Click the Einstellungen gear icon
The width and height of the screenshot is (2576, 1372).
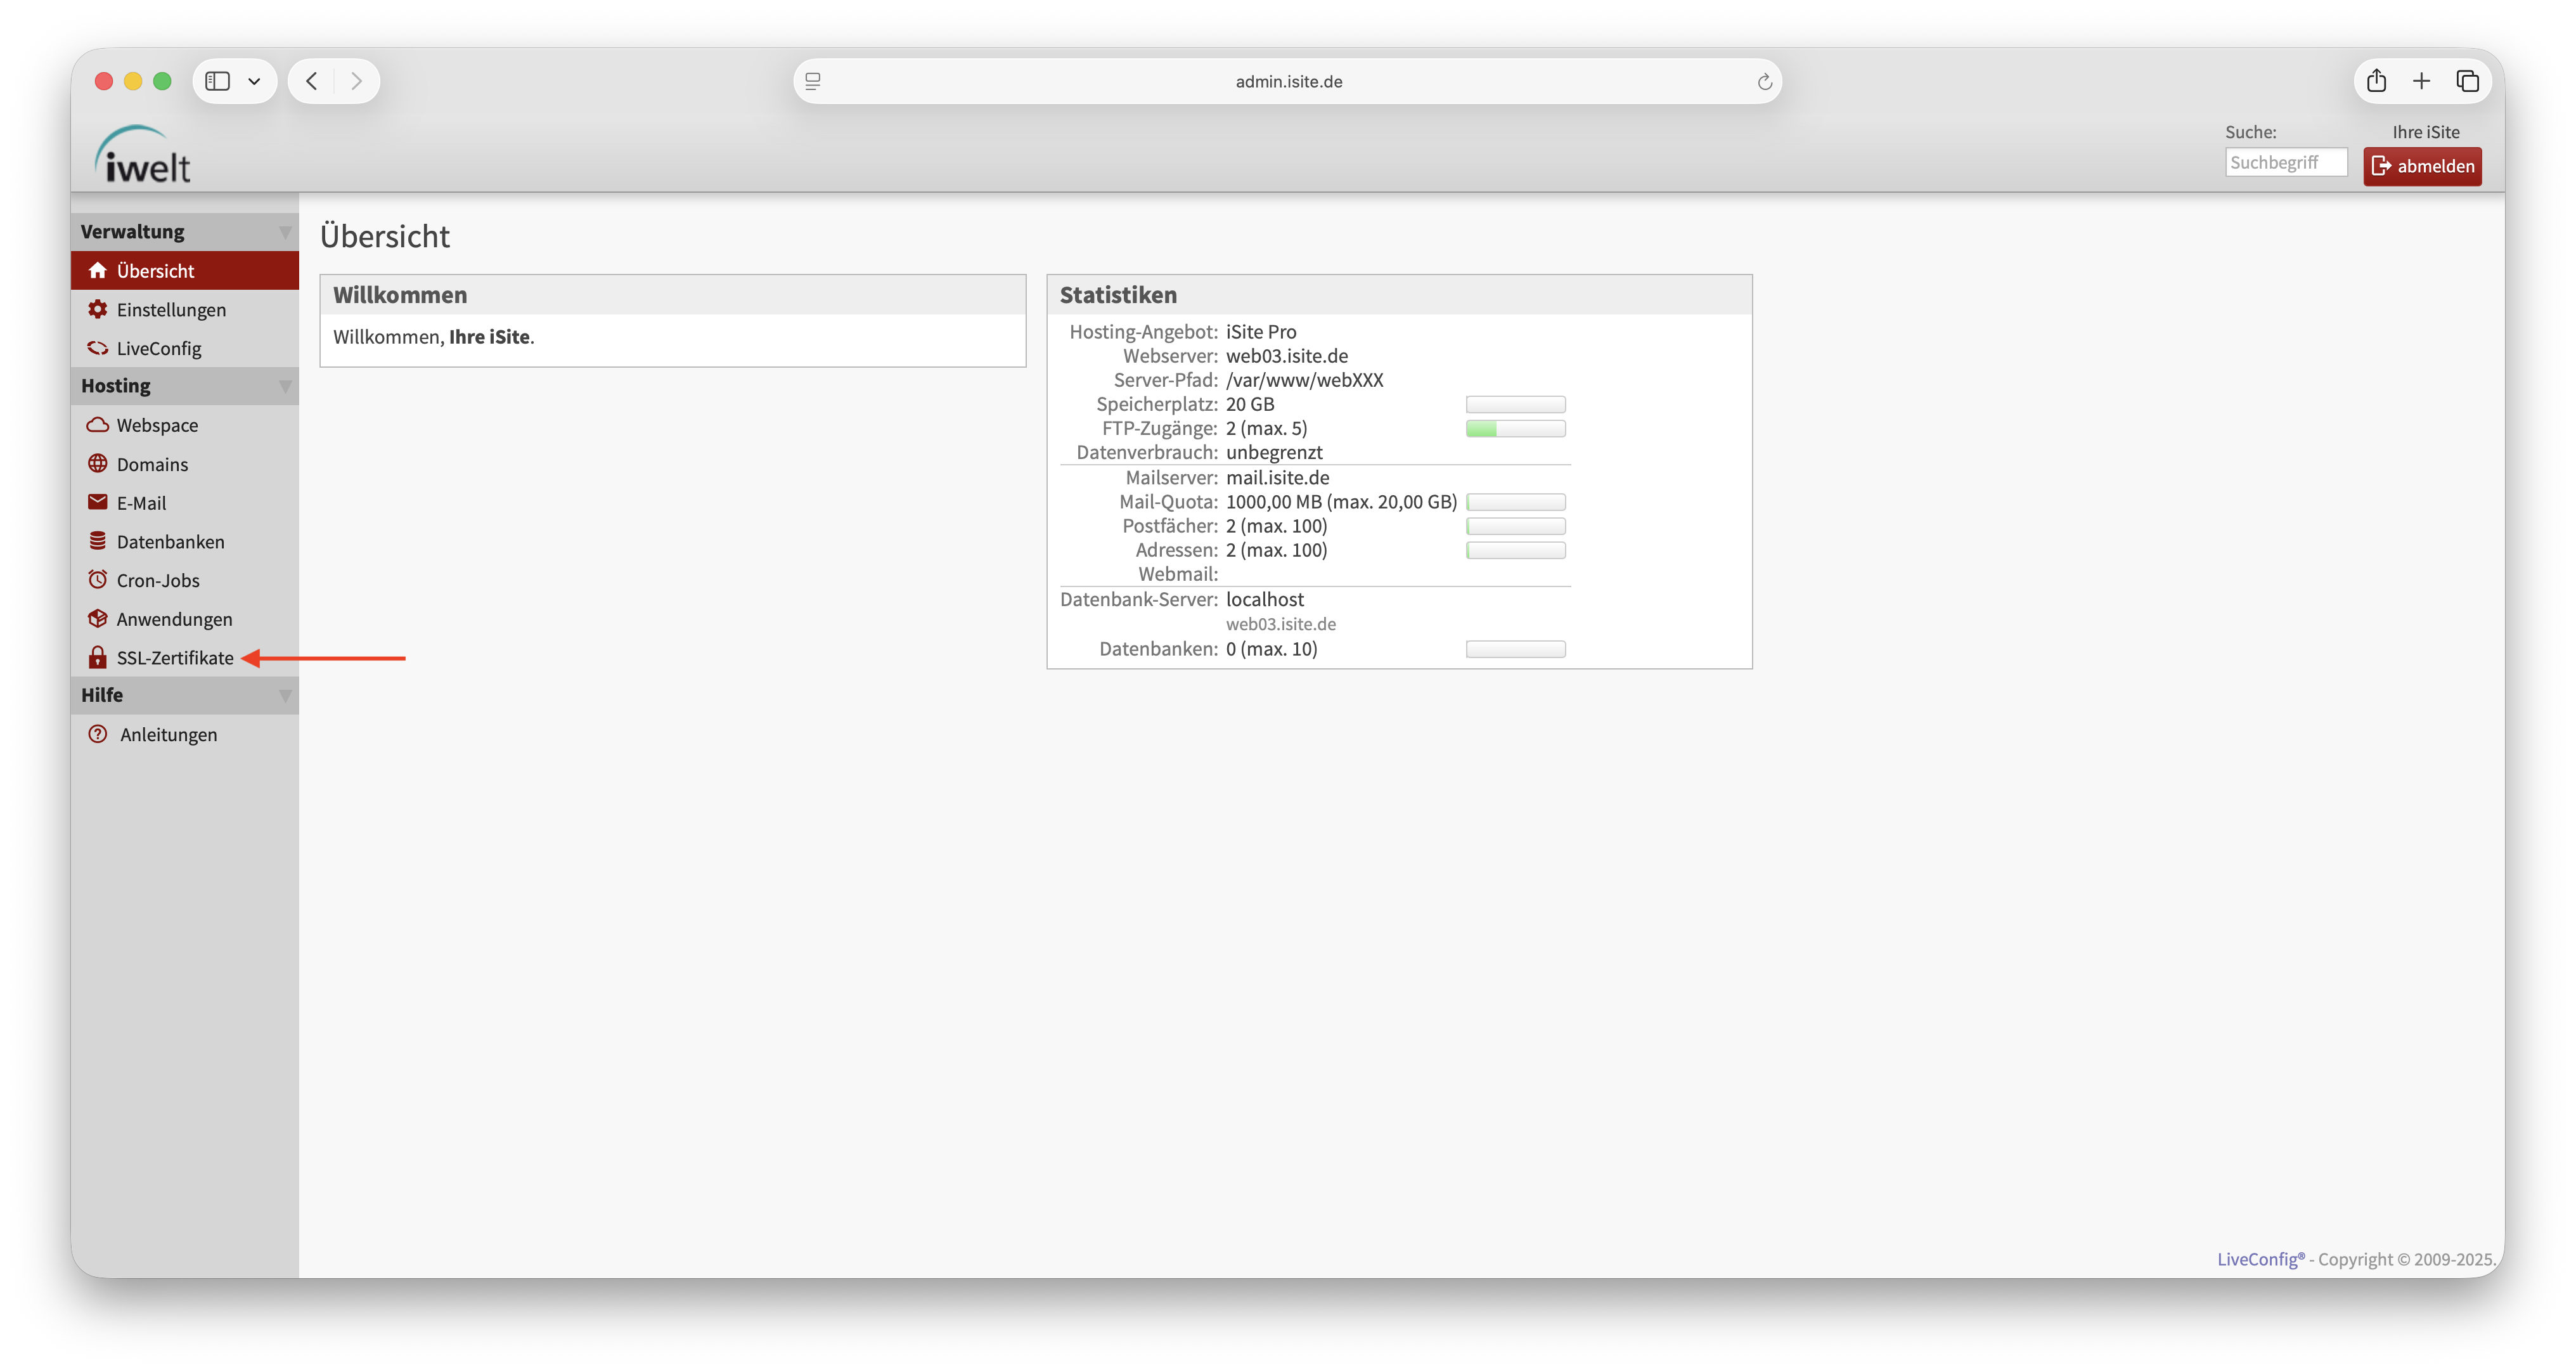[x=97, y=309]
